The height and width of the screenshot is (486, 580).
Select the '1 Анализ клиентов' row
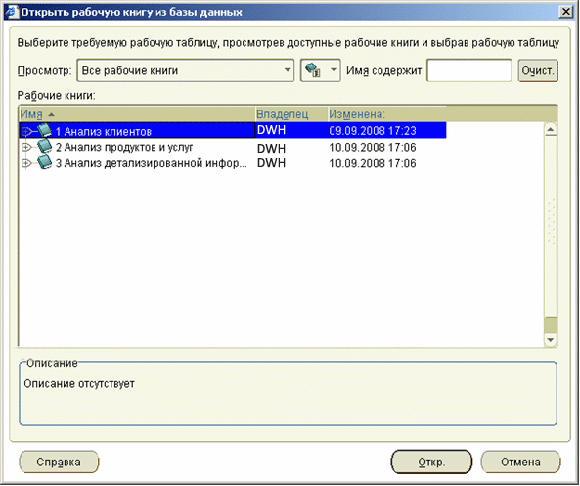pos(233,130)
